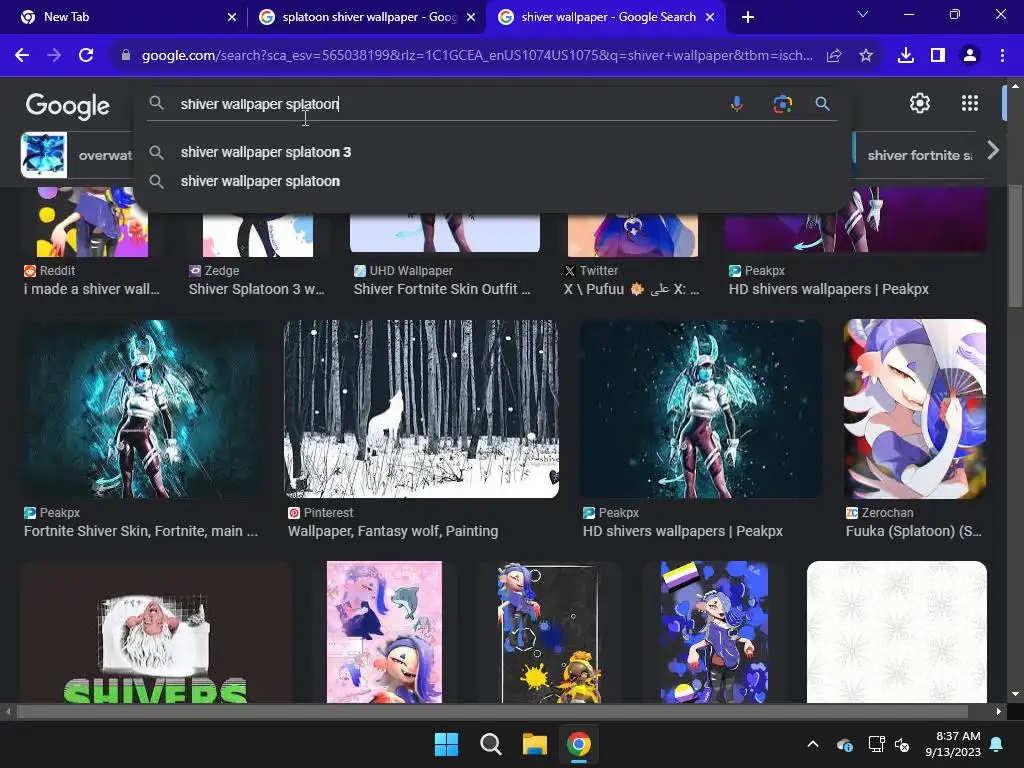Bookmark this page with the star icon
Screen dimensions: 1024x768
click(866, 56)
